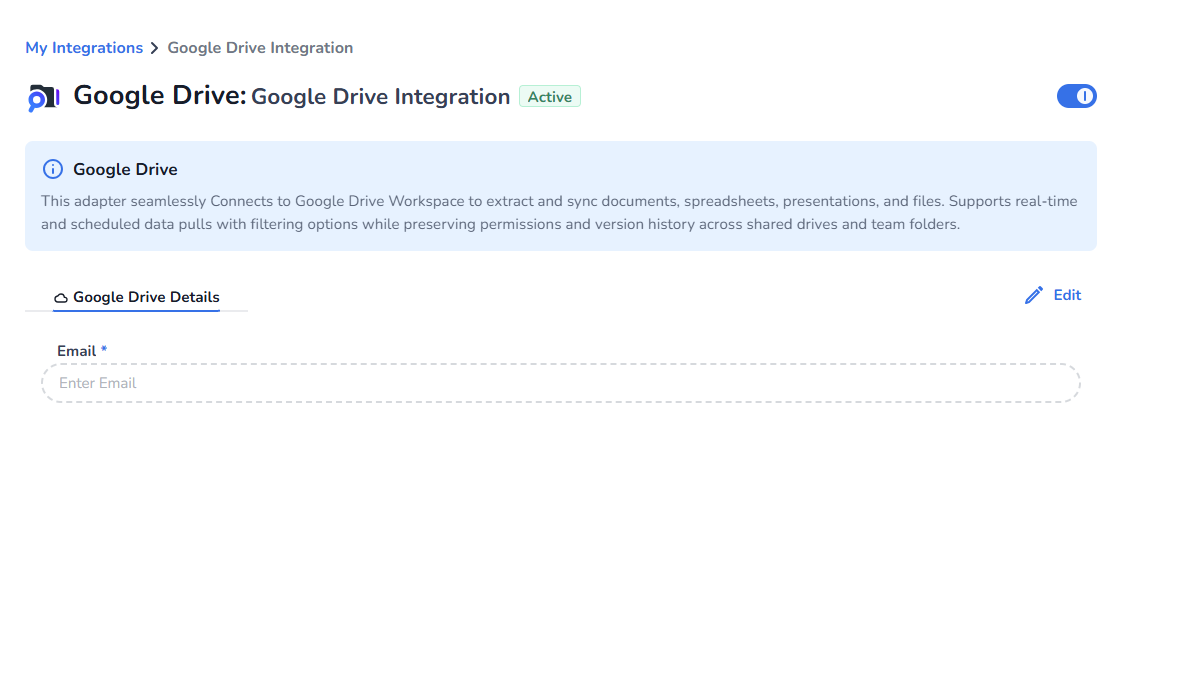
Task: Click the My Integrations breadcrumb link
Action: click(x=84, y=48)
